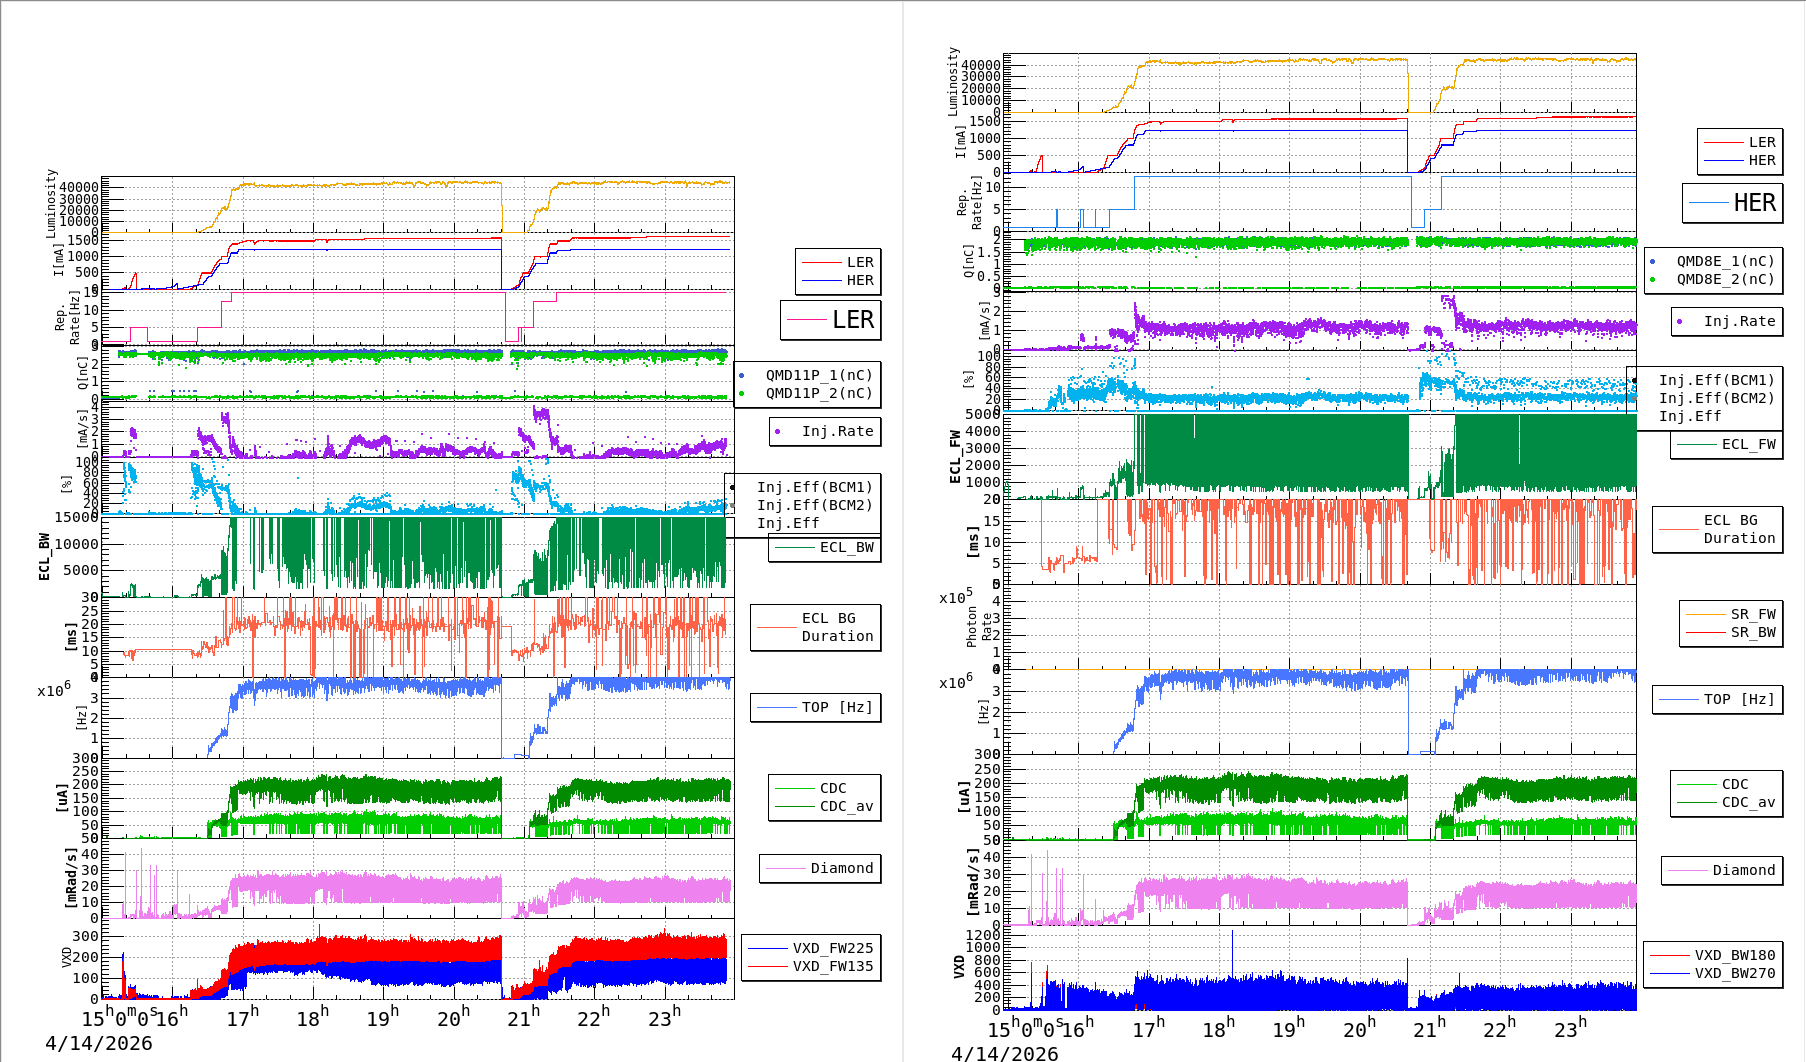
Task: Click the VXD_BW270 legend entry
Action: coord(1734,974)
